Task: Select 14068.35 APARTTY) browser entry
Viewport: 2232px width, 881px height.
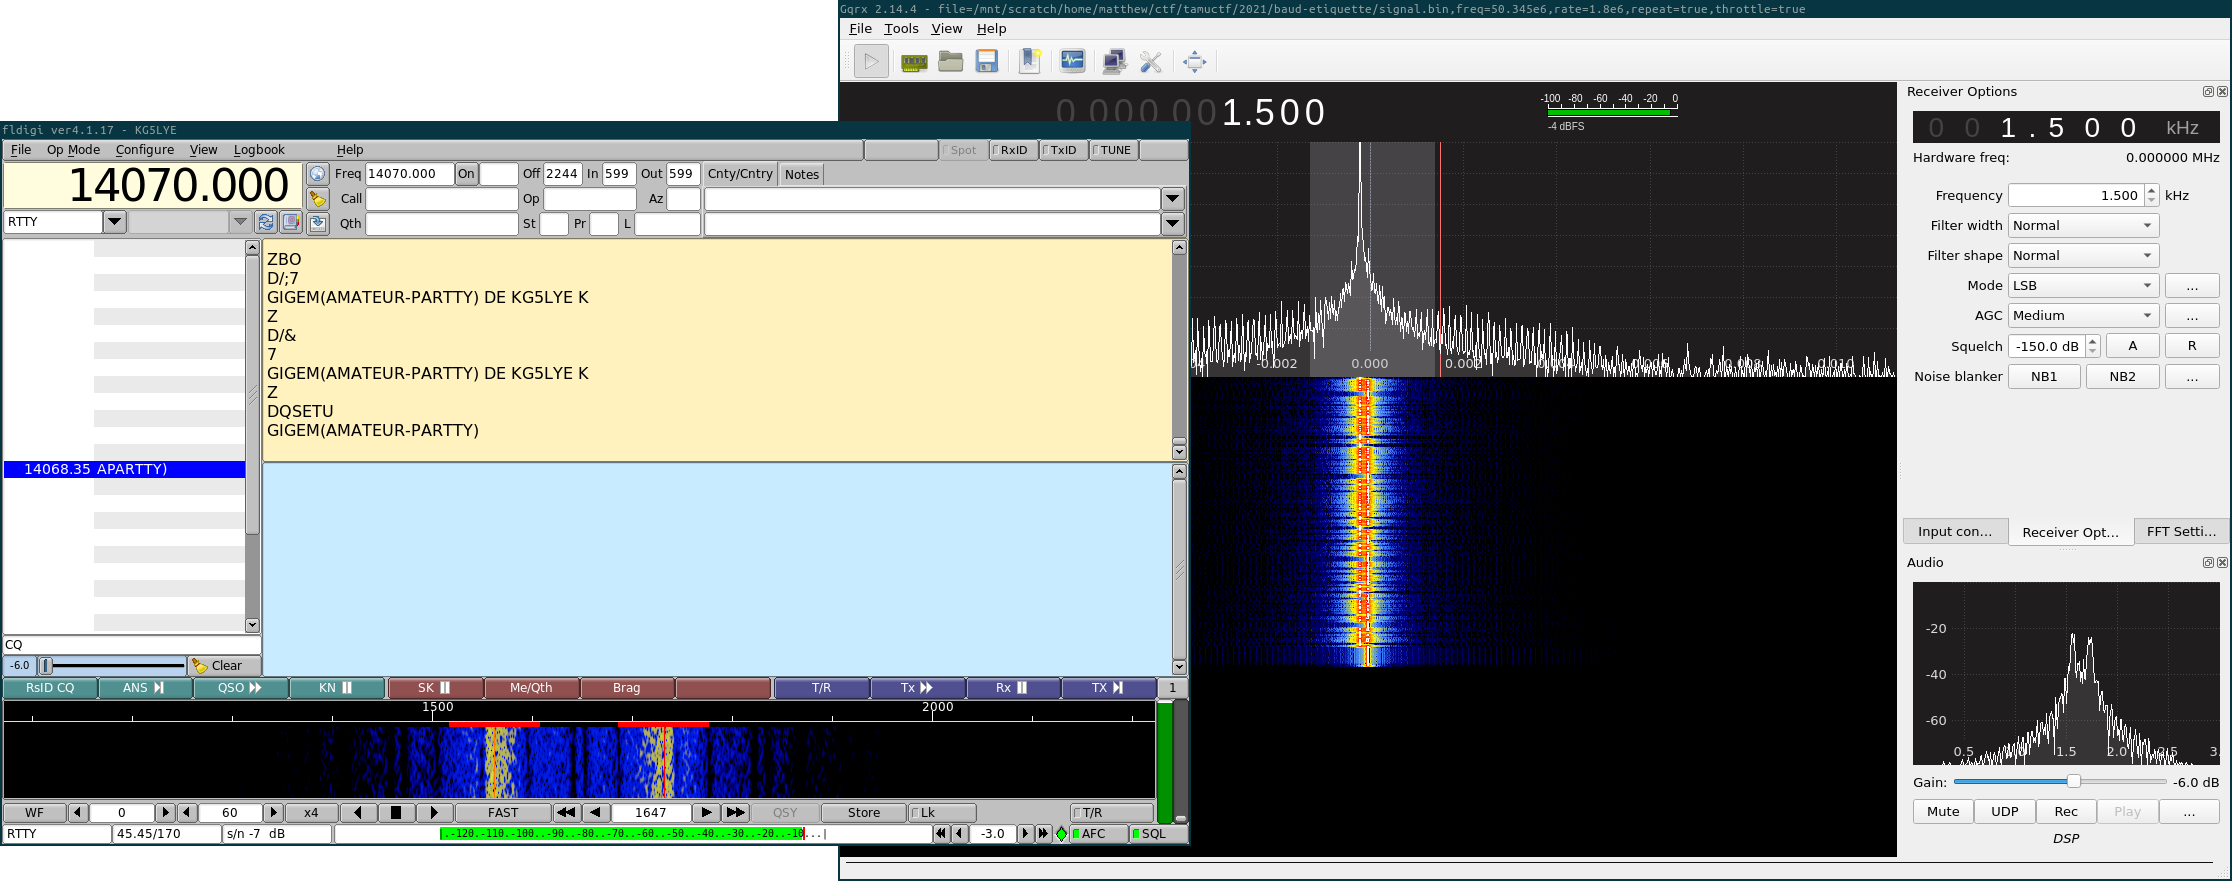Action: click(x=124, y=469)
